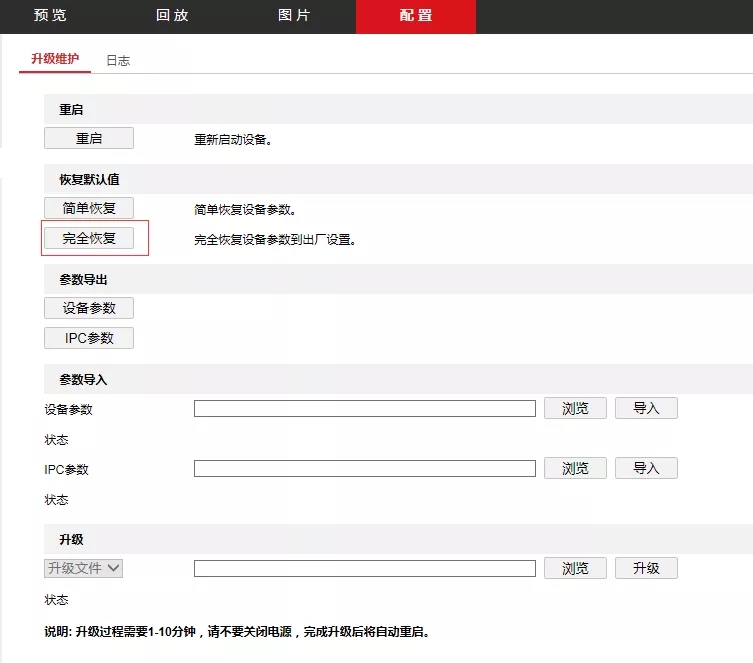This screenshot has width=753, height=663.
Task: Click the 设备参数 label under 参数导入
Action: click(68, 410)
